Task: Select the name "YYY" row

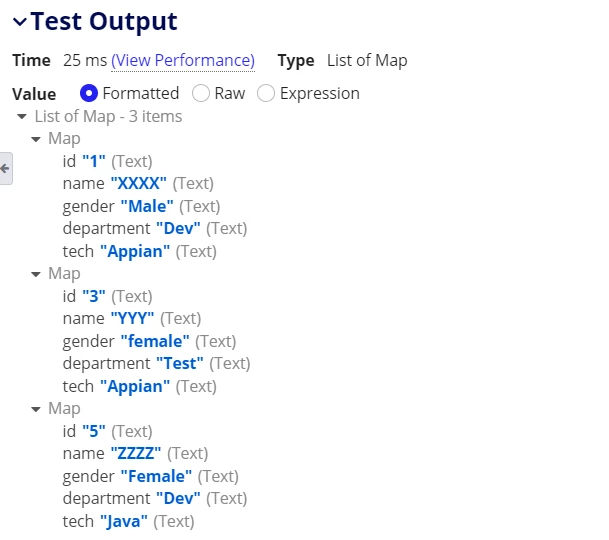Action: click(132, 319)
